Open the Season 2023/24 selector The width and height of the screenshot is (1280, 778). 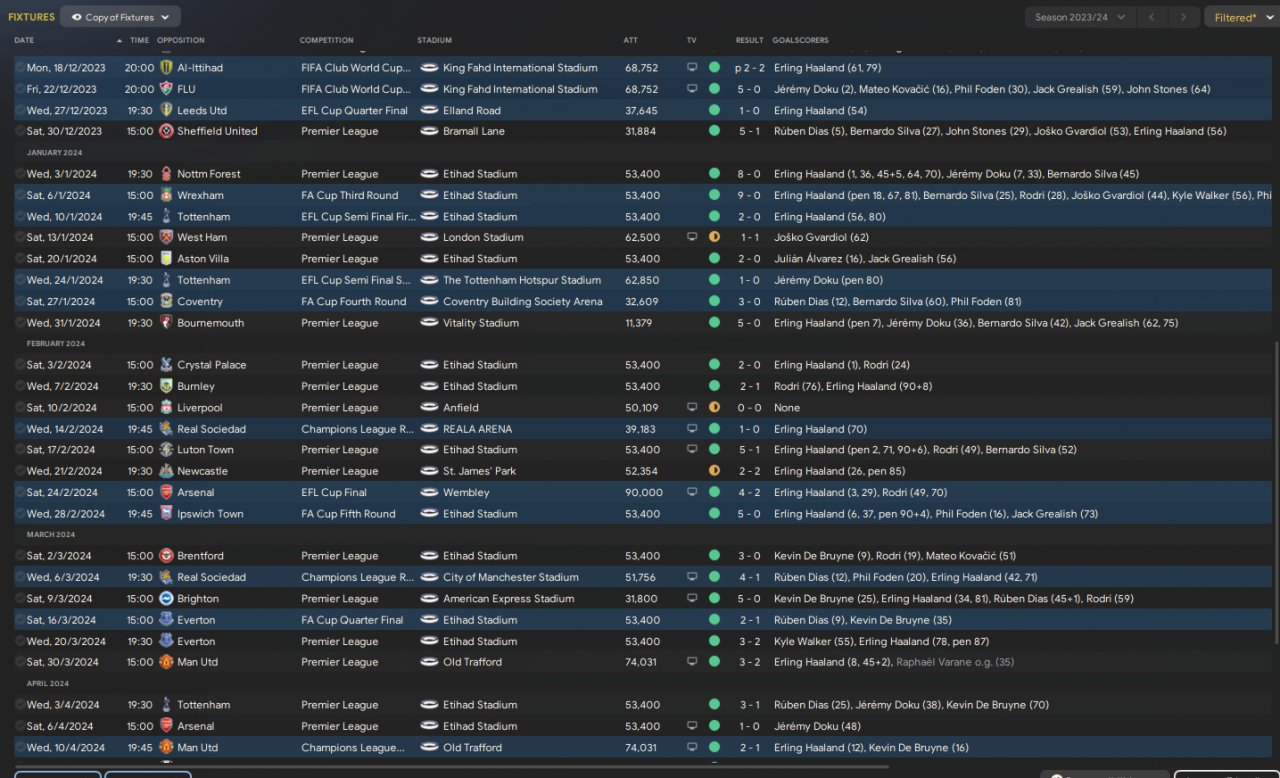tap(1080, 17)
